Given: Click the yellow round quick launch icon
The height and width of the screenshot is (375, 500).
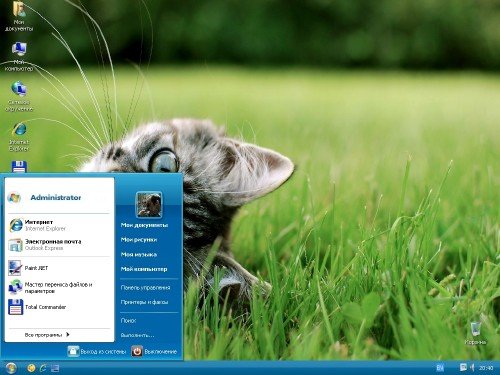Looking at the screenshot, I should click(x=31, y=368).
